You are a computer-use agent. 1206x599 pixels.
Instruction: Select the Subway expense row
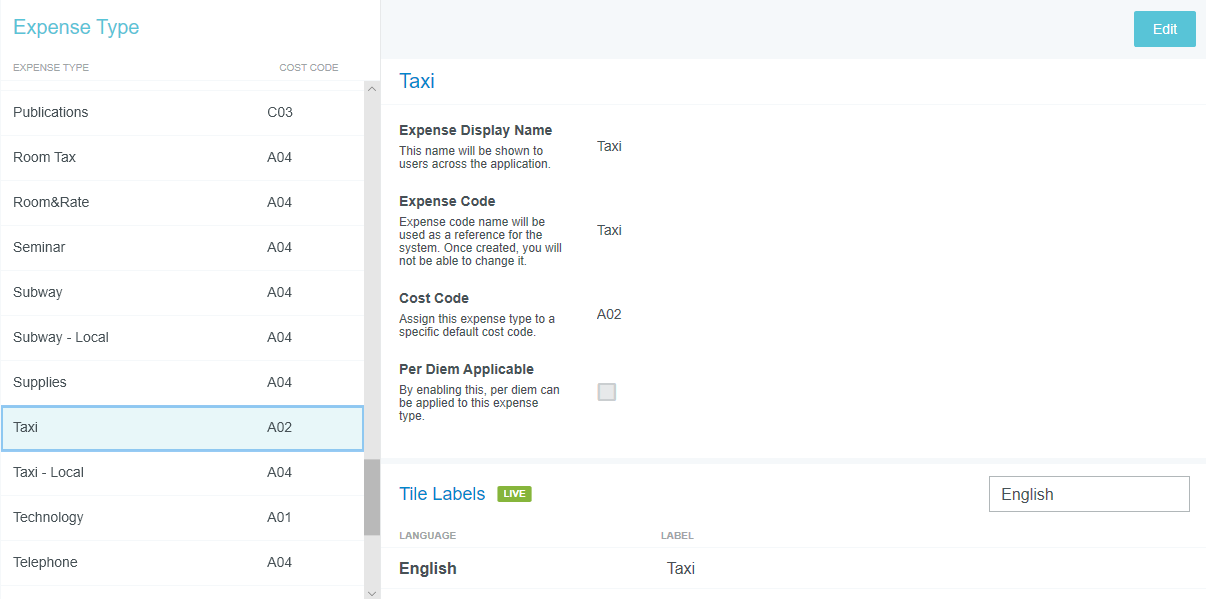point(180,292)
